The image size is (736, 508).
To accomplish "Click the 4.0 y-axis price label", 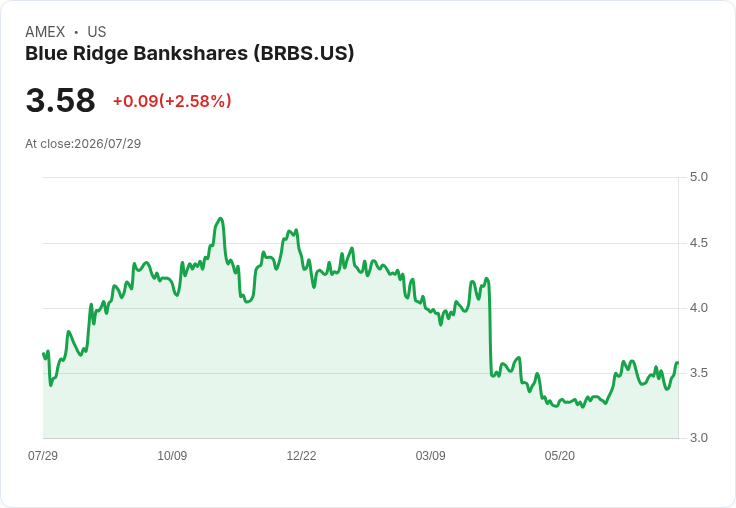I will pos(698,308).
